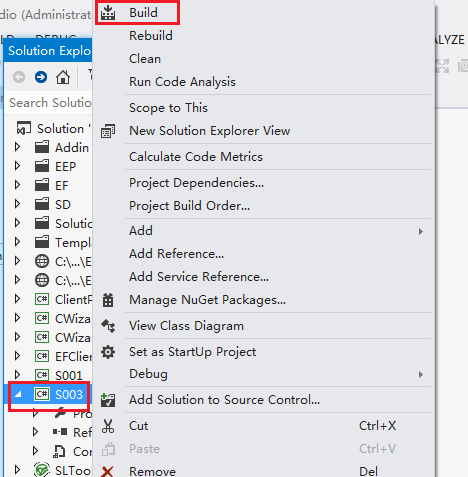Viewport: 468px width, 477px height.
Task: Collapse the S003 project node
Action: point(18,395)
